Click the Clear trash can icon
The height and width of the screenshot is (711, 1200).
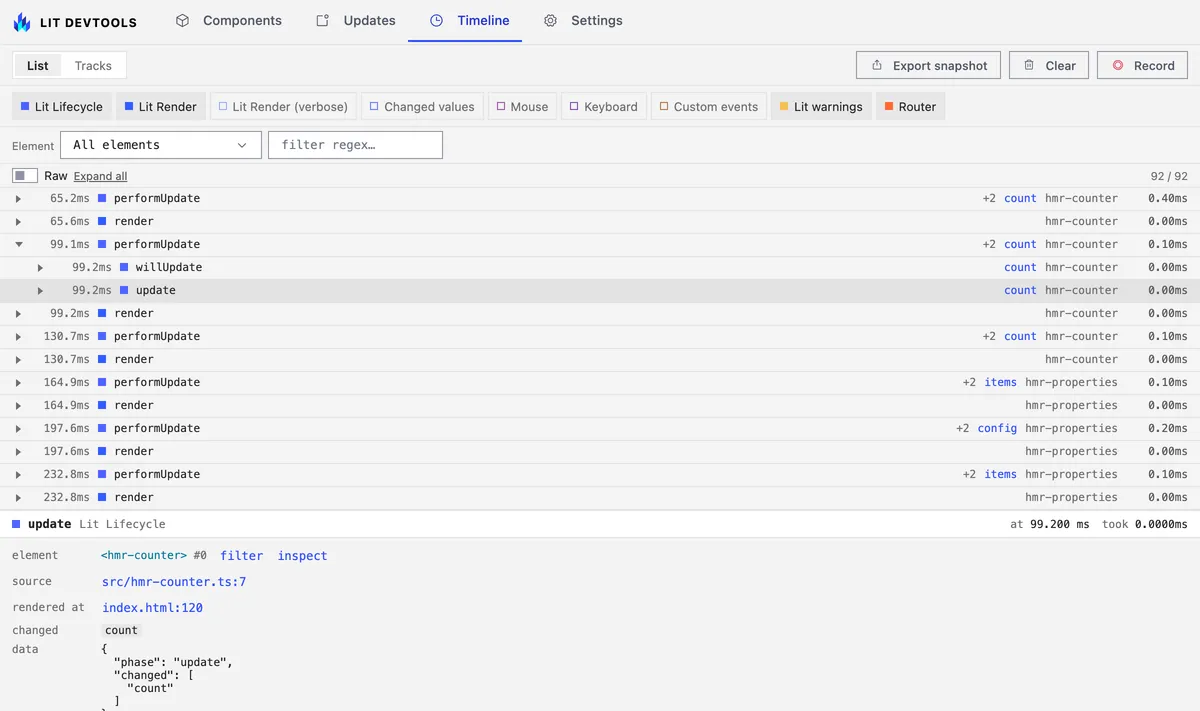click(x=1029, y=65)
